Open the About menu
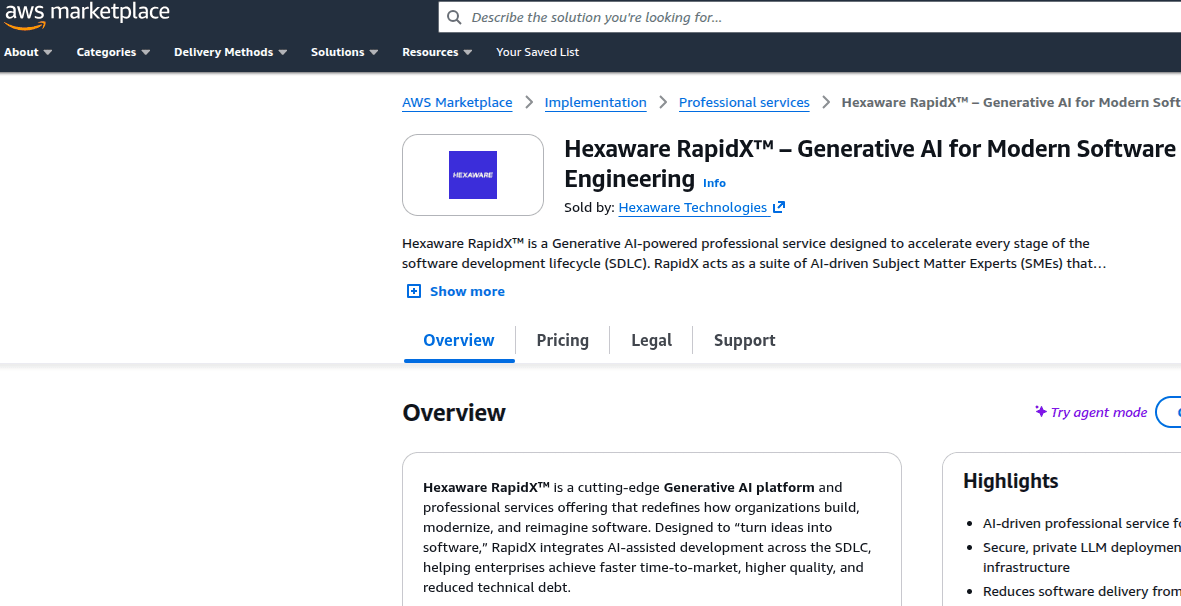 coord(28,52)
